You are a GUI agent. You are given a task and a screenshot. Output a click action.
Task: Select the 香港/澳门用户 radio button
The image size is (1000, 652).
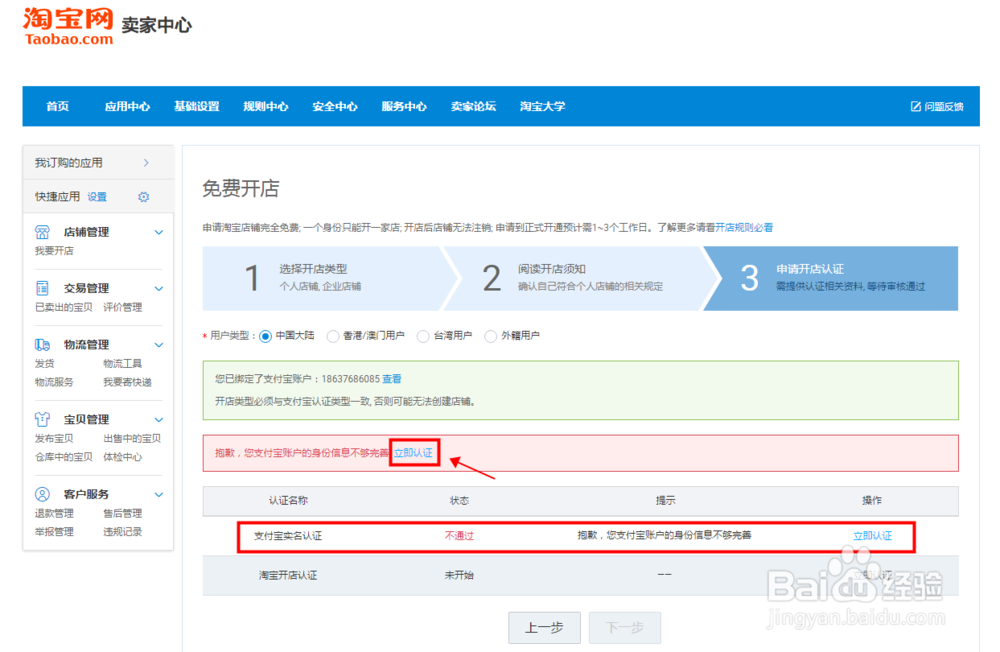click(333, 336)
